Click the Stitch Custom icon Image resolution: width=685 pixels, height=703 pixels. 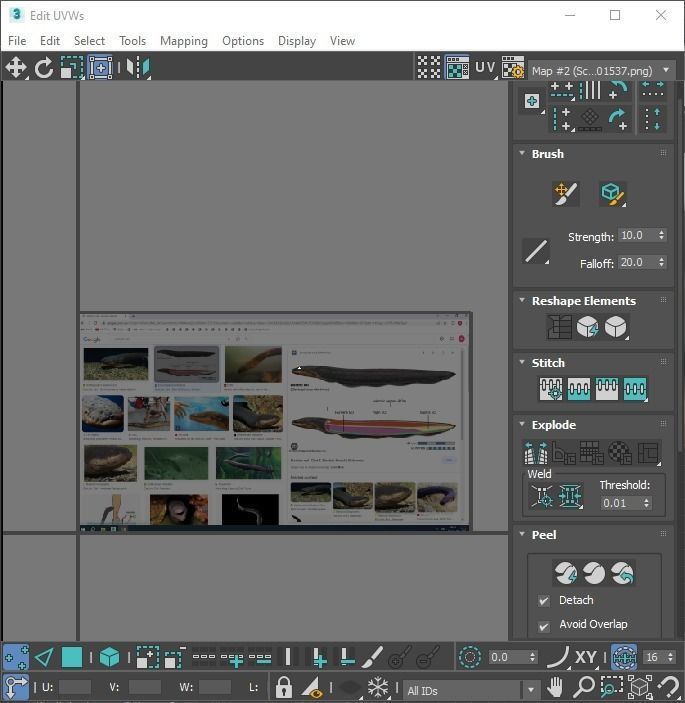(x=635, y=388)
